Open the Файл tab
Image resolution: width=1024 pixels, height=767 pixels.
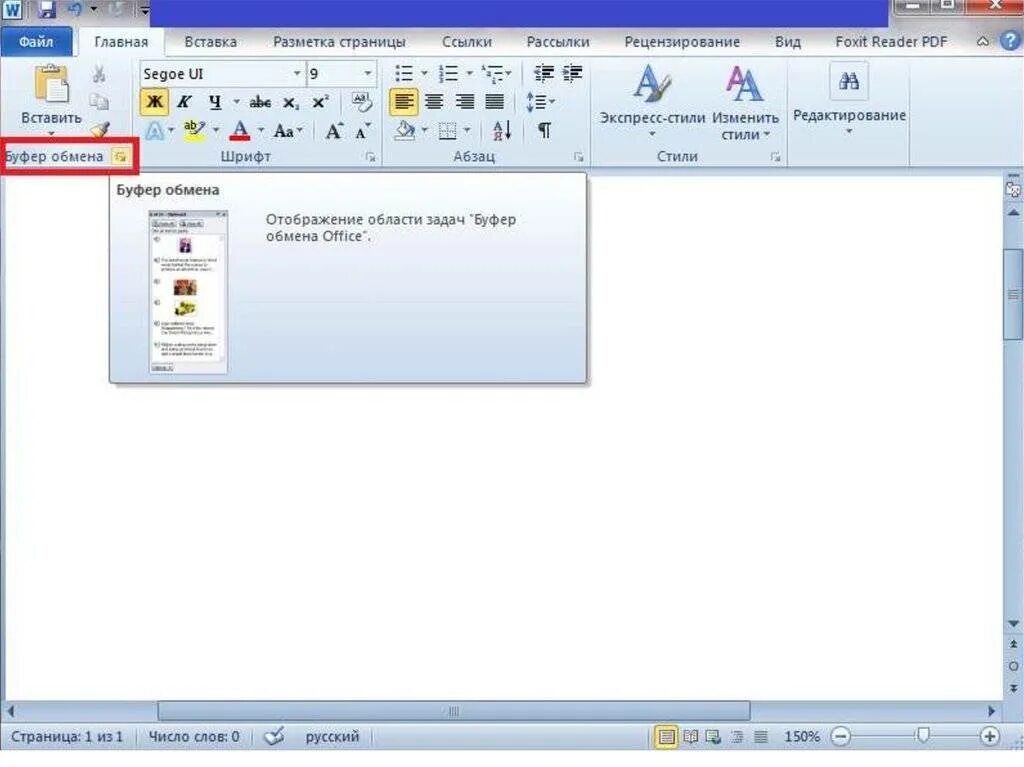37,42
